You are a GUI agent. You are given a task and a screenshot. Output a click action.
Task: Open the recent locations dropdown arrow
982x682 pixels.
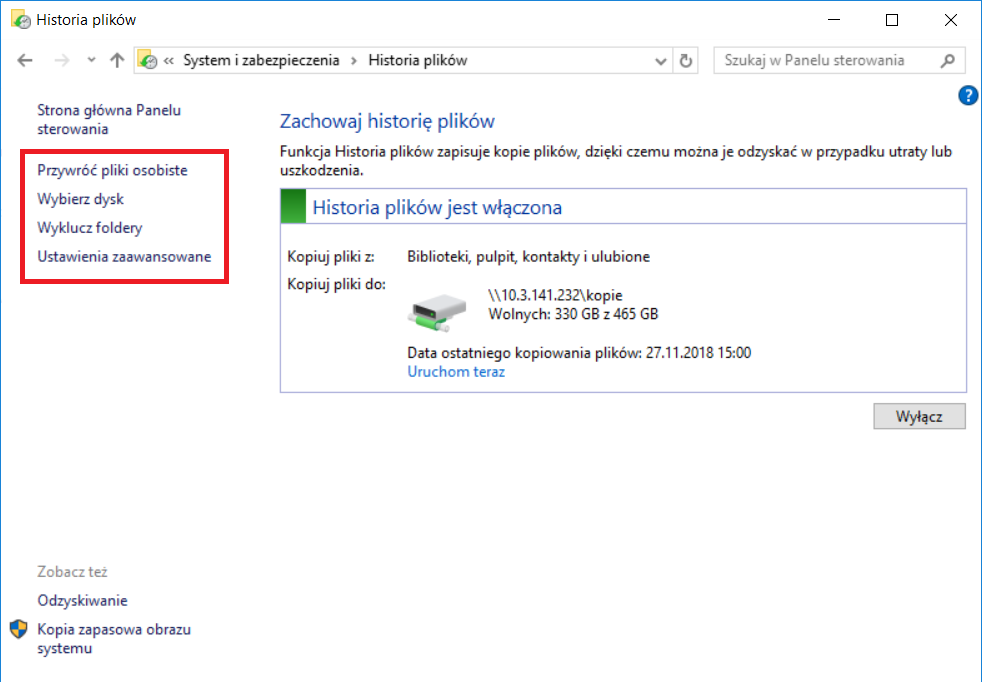pyautogui.click(x=91, y=60)
